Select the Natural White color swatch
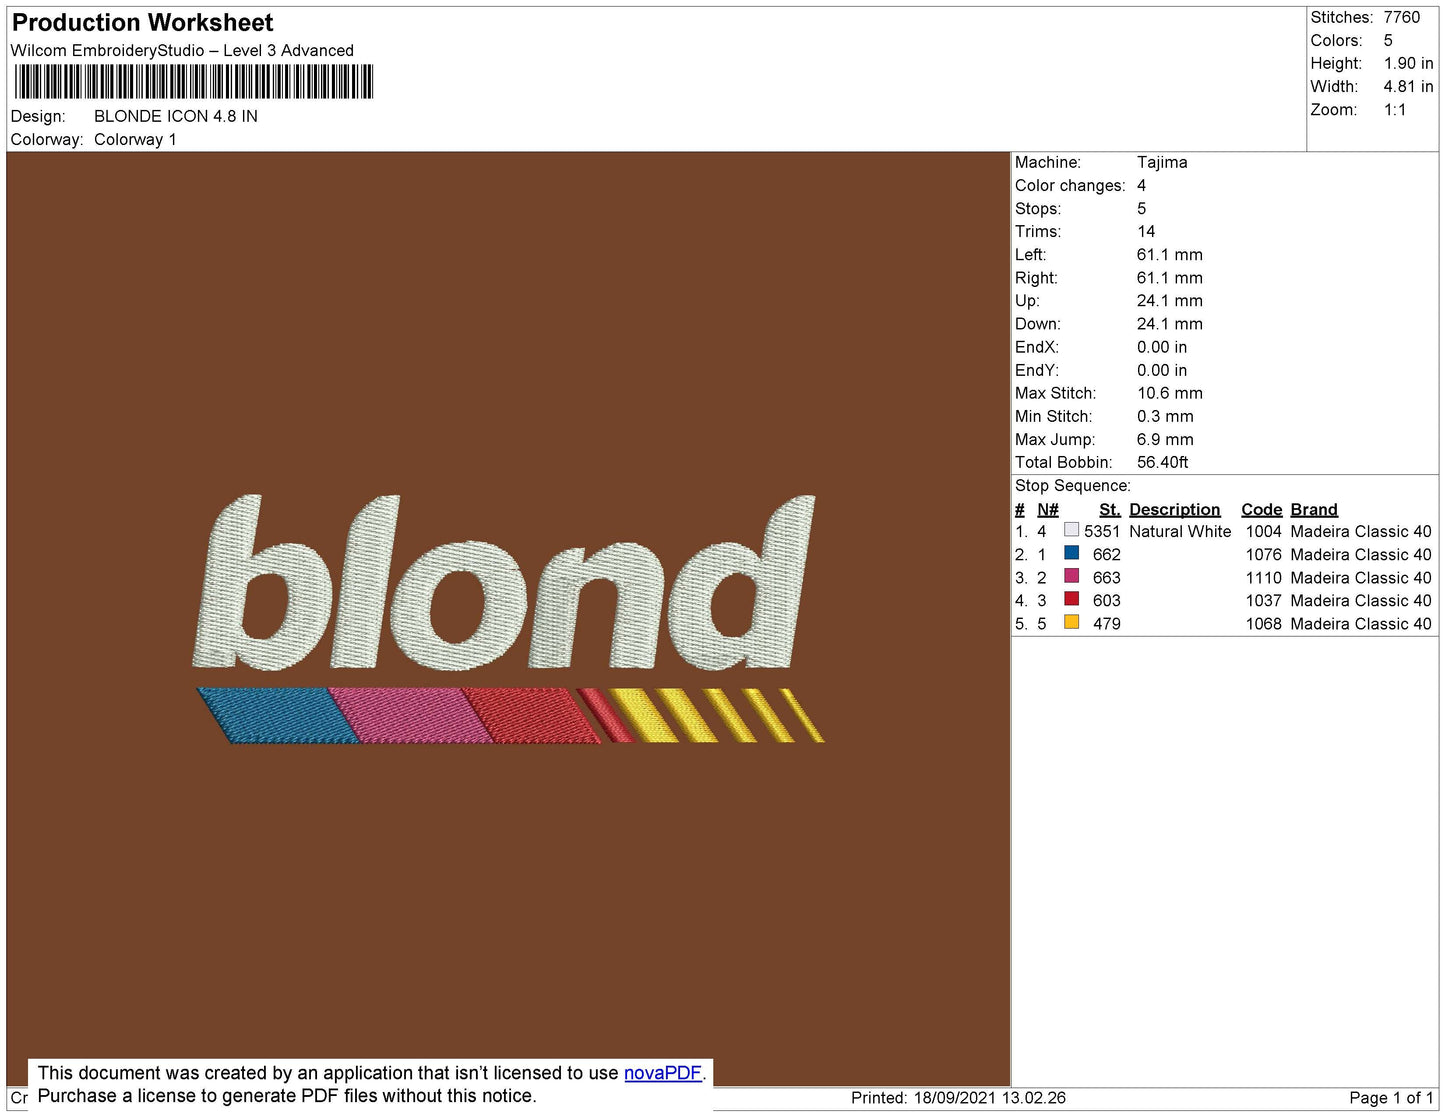 click(x=1072, y=530)
